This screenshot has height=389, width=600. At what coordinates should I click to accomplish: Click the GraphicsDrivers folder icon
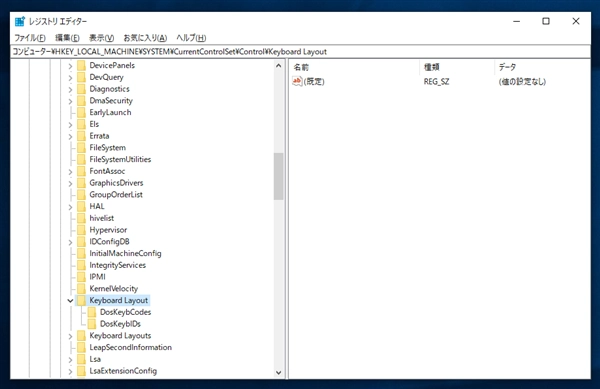point(81,183)
